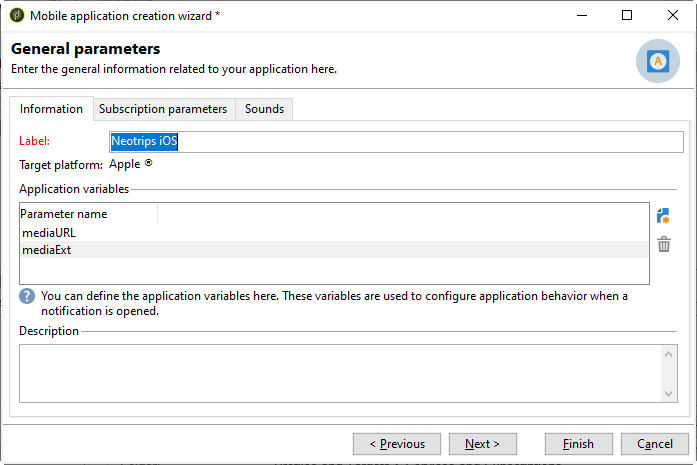Click the blue help question mark icon
The width and height of the screenshot is (697, 465).
tap(27, 296)
